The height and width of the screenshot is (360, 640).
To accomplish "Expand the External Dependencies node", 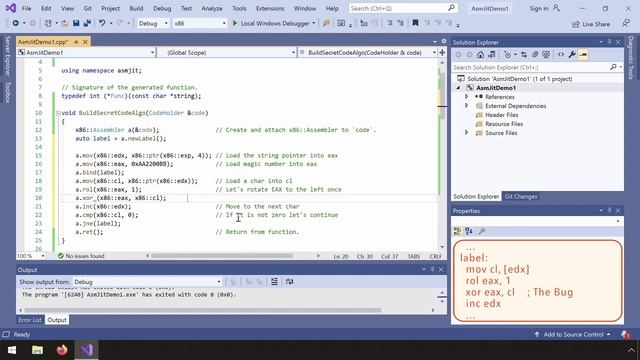I will coord(467,106).
